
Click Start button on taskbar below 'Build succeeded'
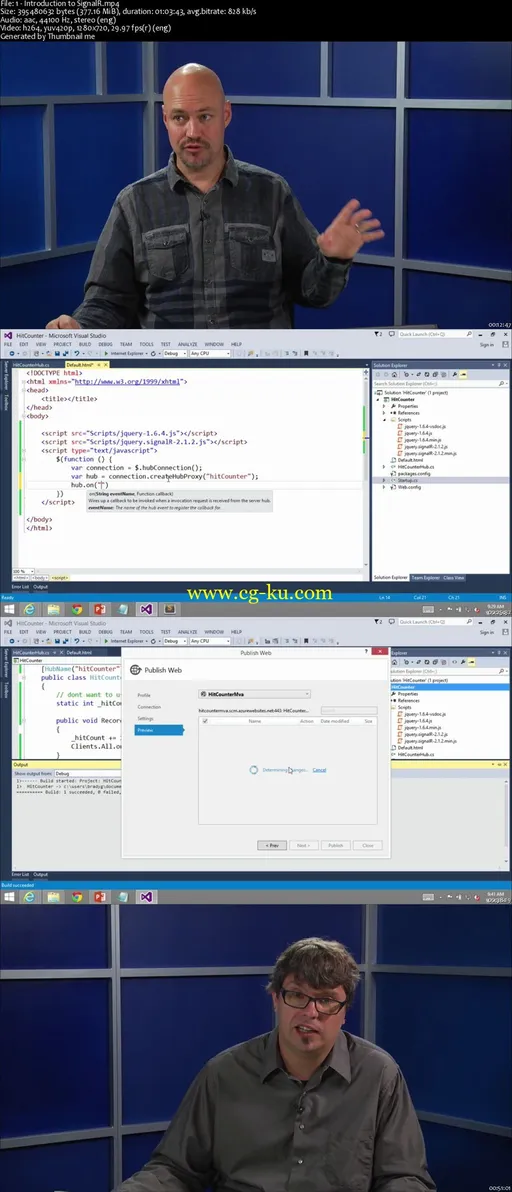pos(9,897)
